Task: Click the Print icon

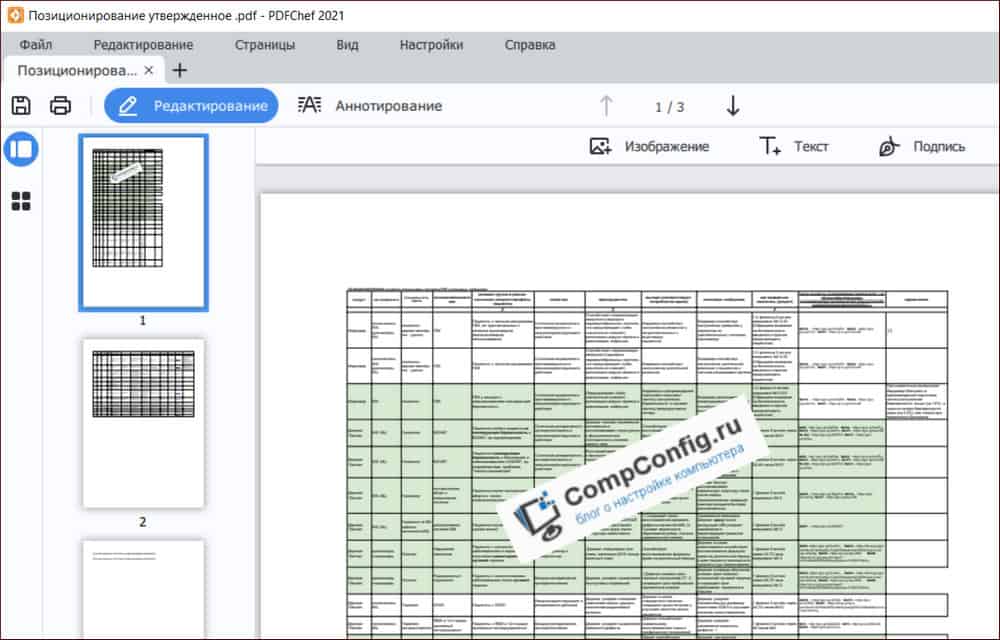Action: click(x=61, y=105)
